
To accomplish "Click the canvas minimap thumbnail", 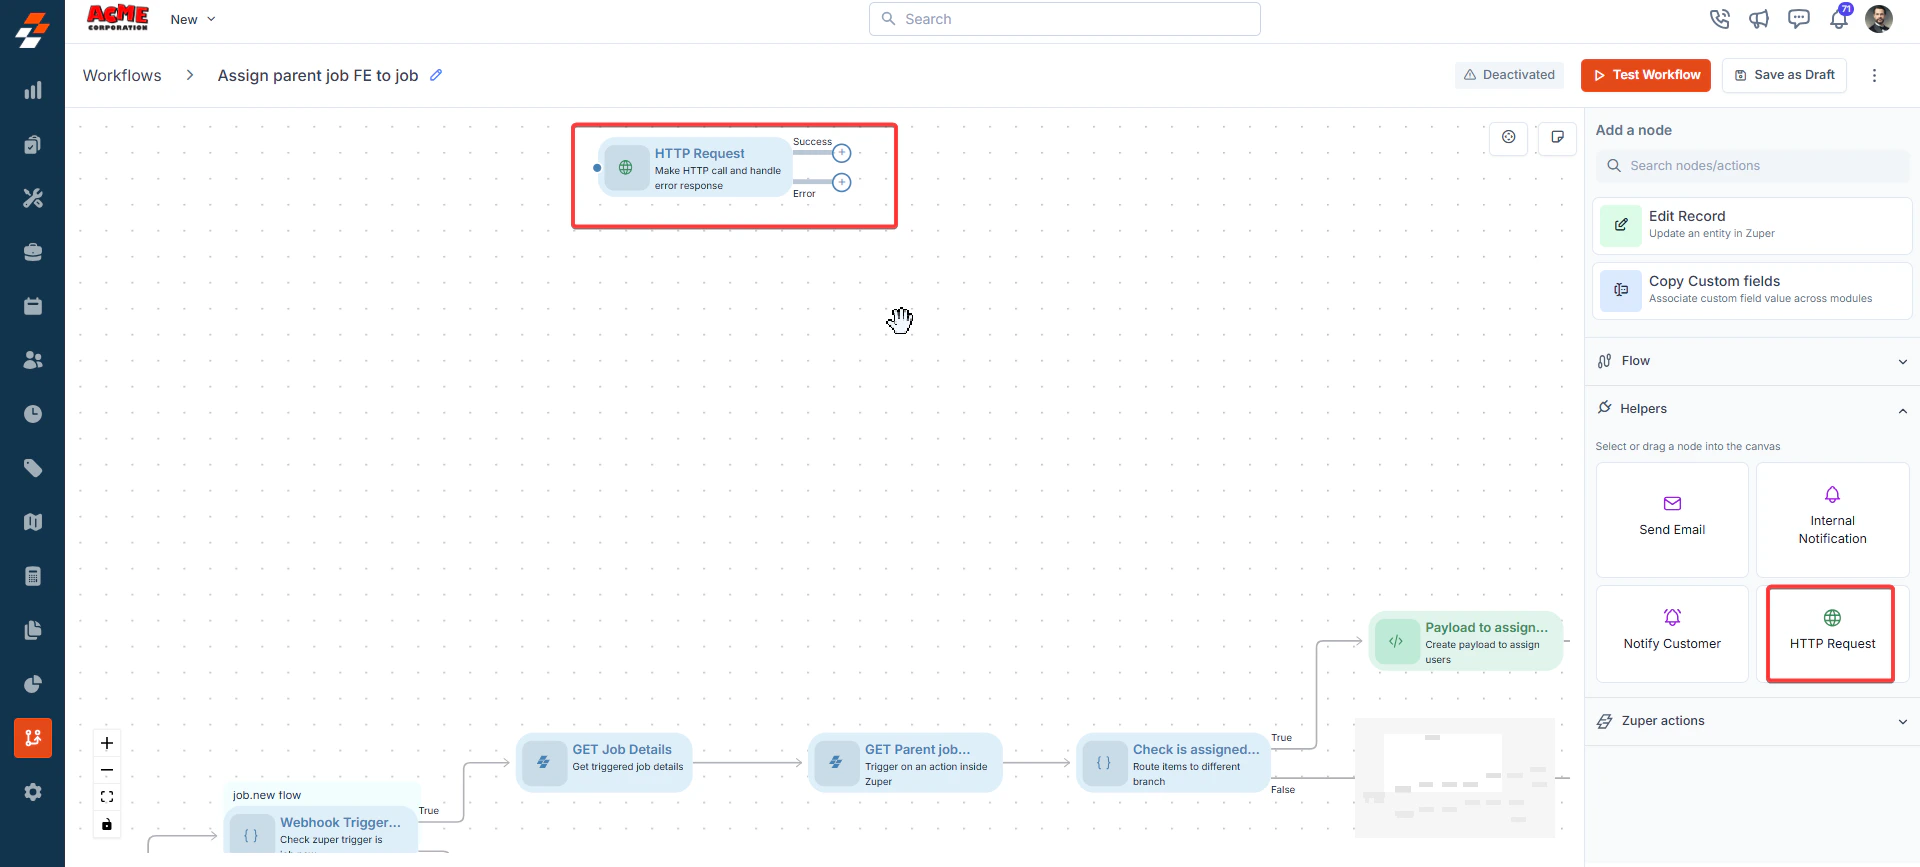I will [1455, 777].
